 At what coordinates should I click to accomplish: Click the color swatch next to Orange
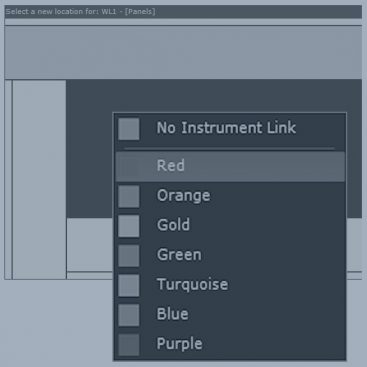(129, 197)
